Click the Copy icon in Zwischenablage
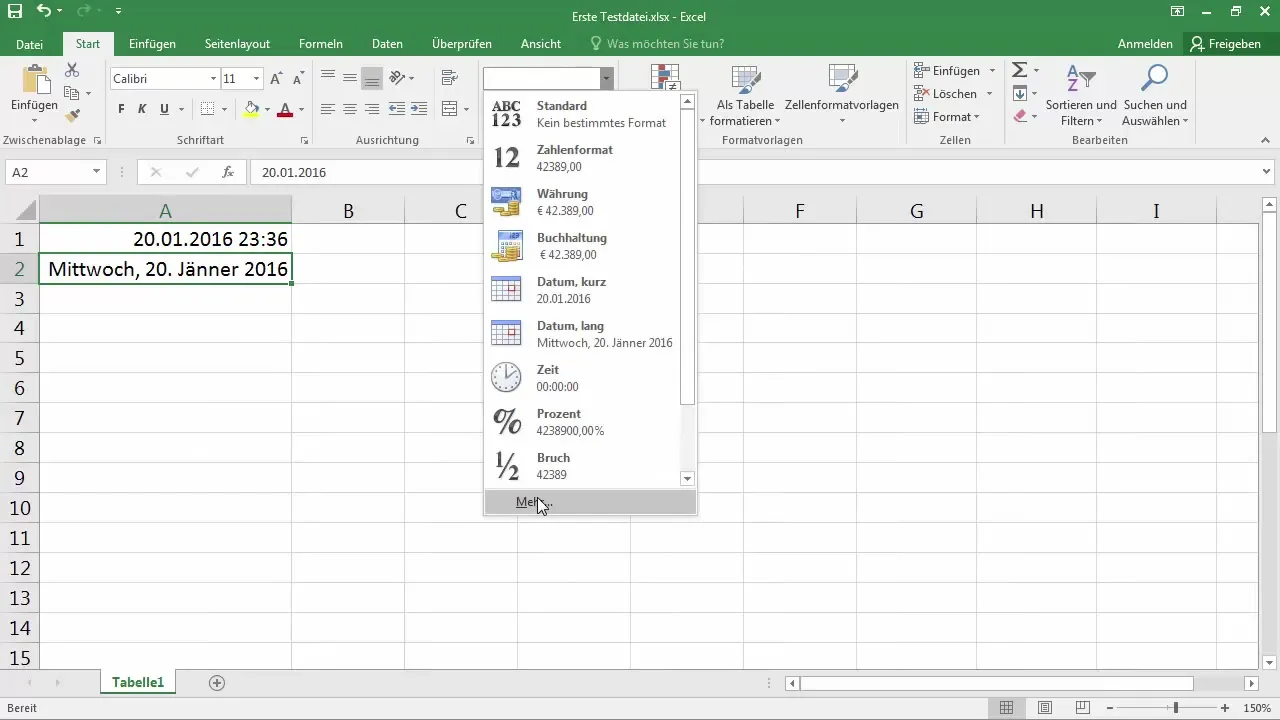Viewport: 1280px width, 720px height. coord(72,93)
